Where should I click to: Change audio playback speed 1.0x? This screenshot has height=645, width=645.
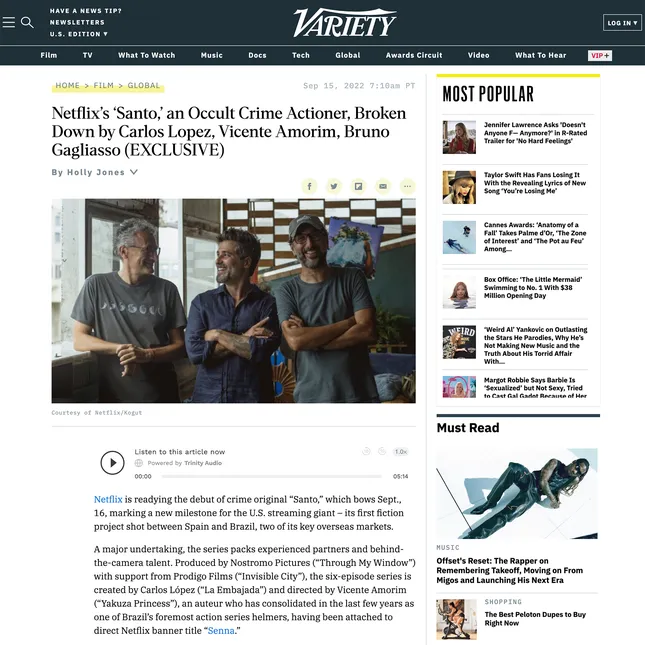click(401, 452)
